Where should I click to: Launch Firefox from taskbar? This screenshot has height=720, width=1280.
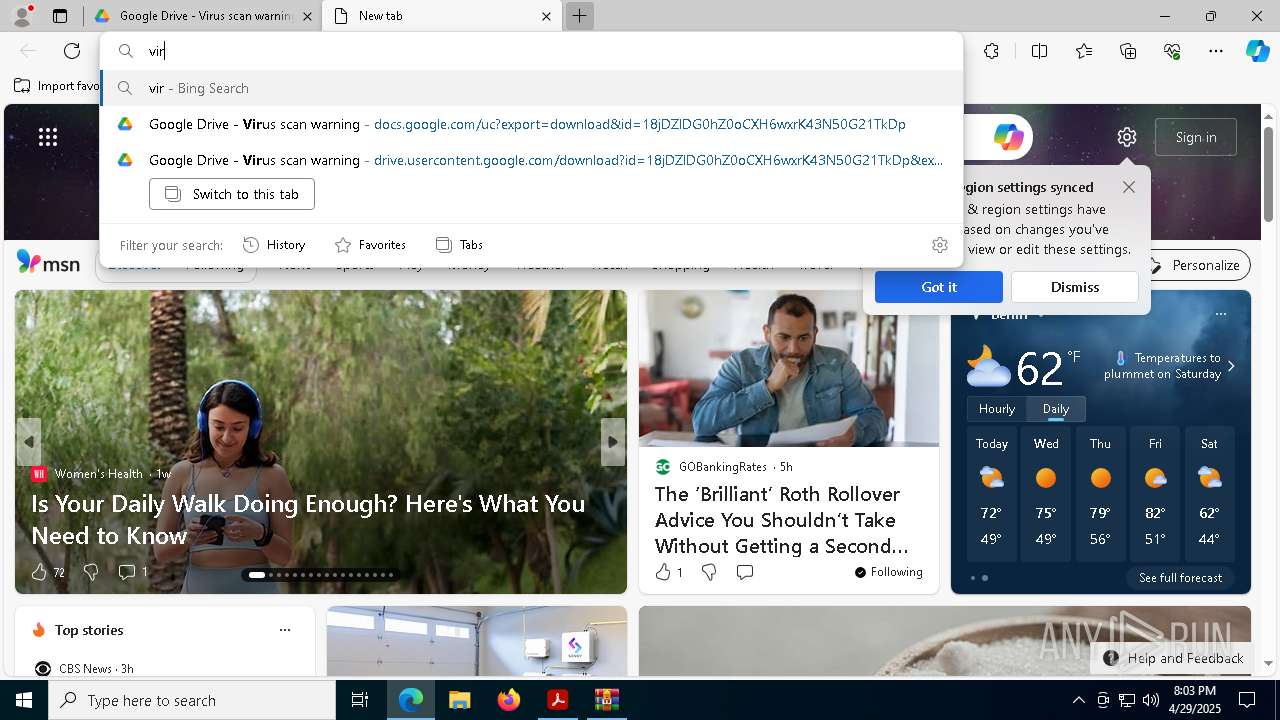509,700
